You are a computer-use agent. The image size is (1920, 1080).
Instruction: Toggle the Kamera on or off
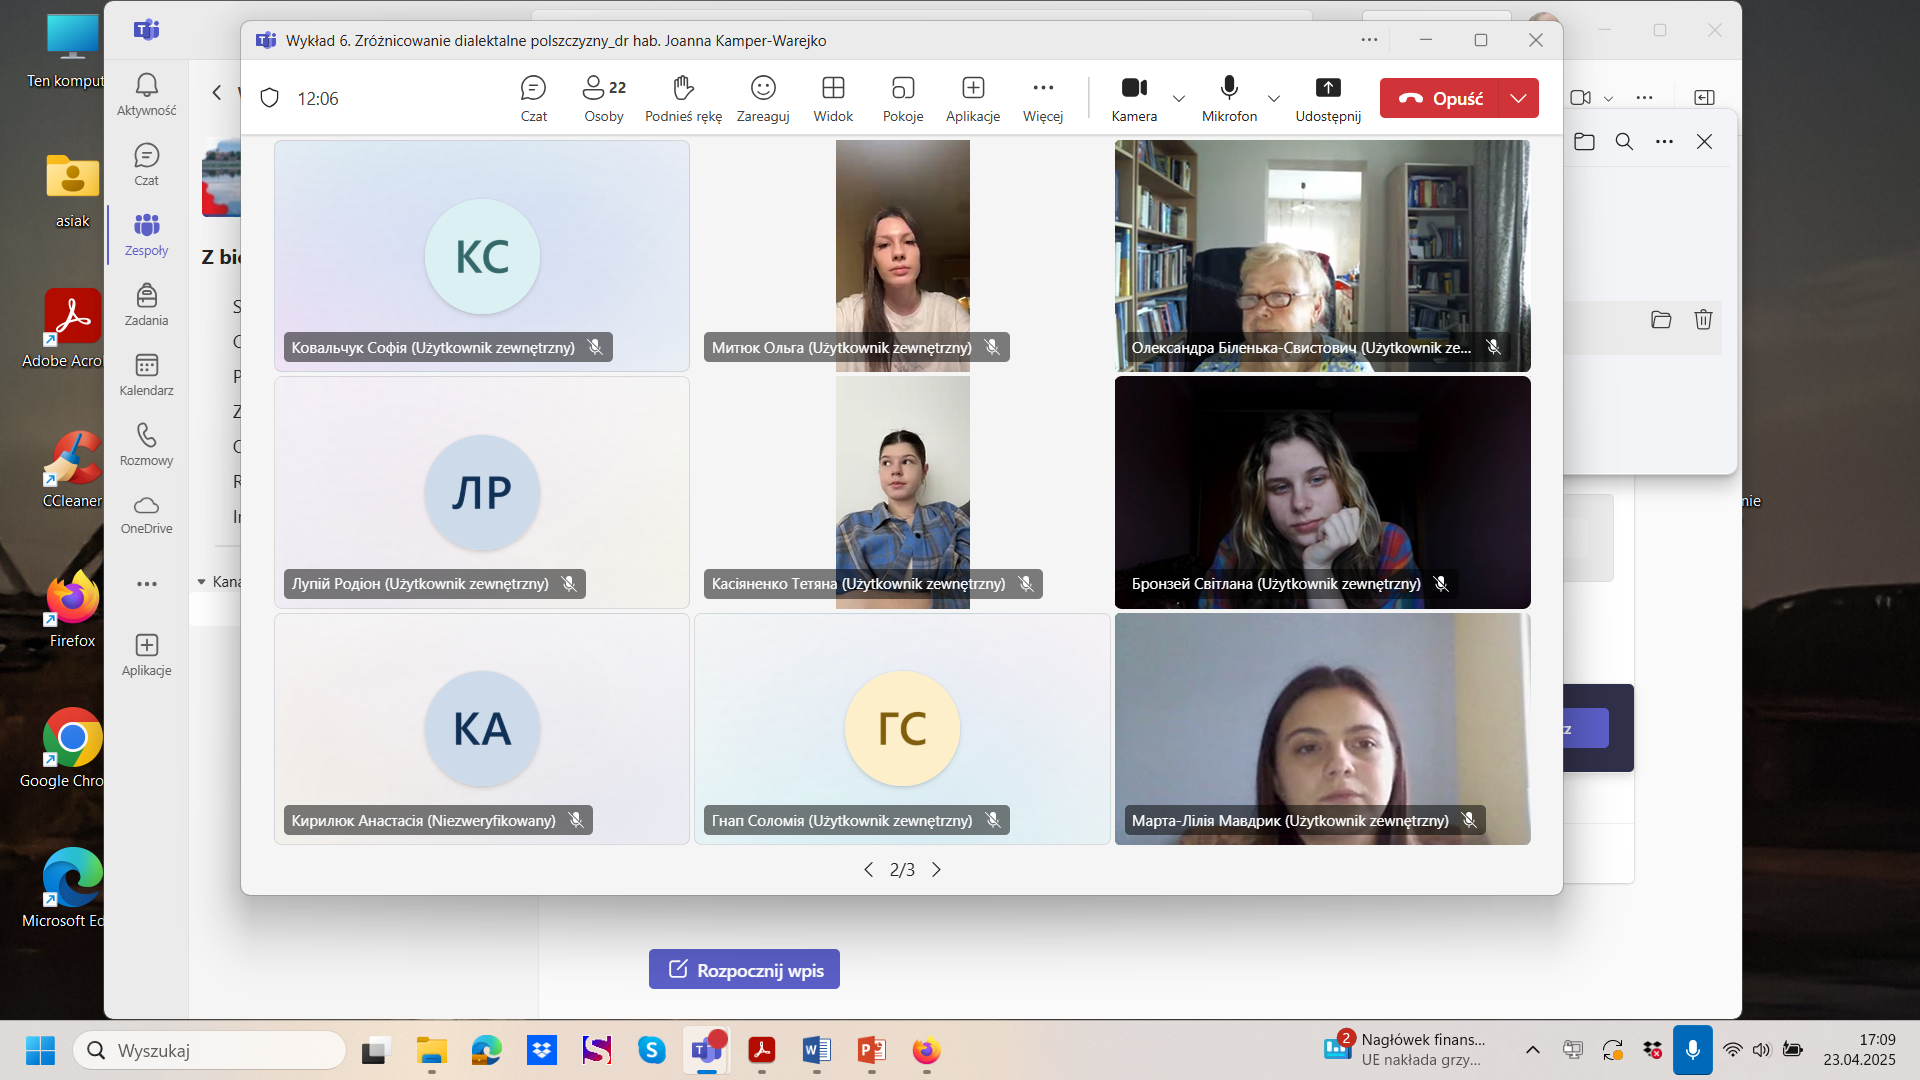click(1133, 98)
